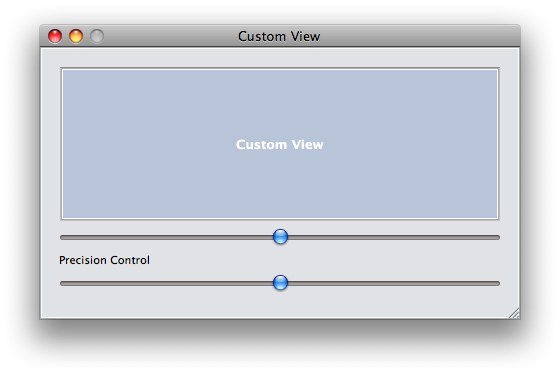
Task: Set upper slider to its minimum end
Action: pyautogui.click(x=62, y=237)
